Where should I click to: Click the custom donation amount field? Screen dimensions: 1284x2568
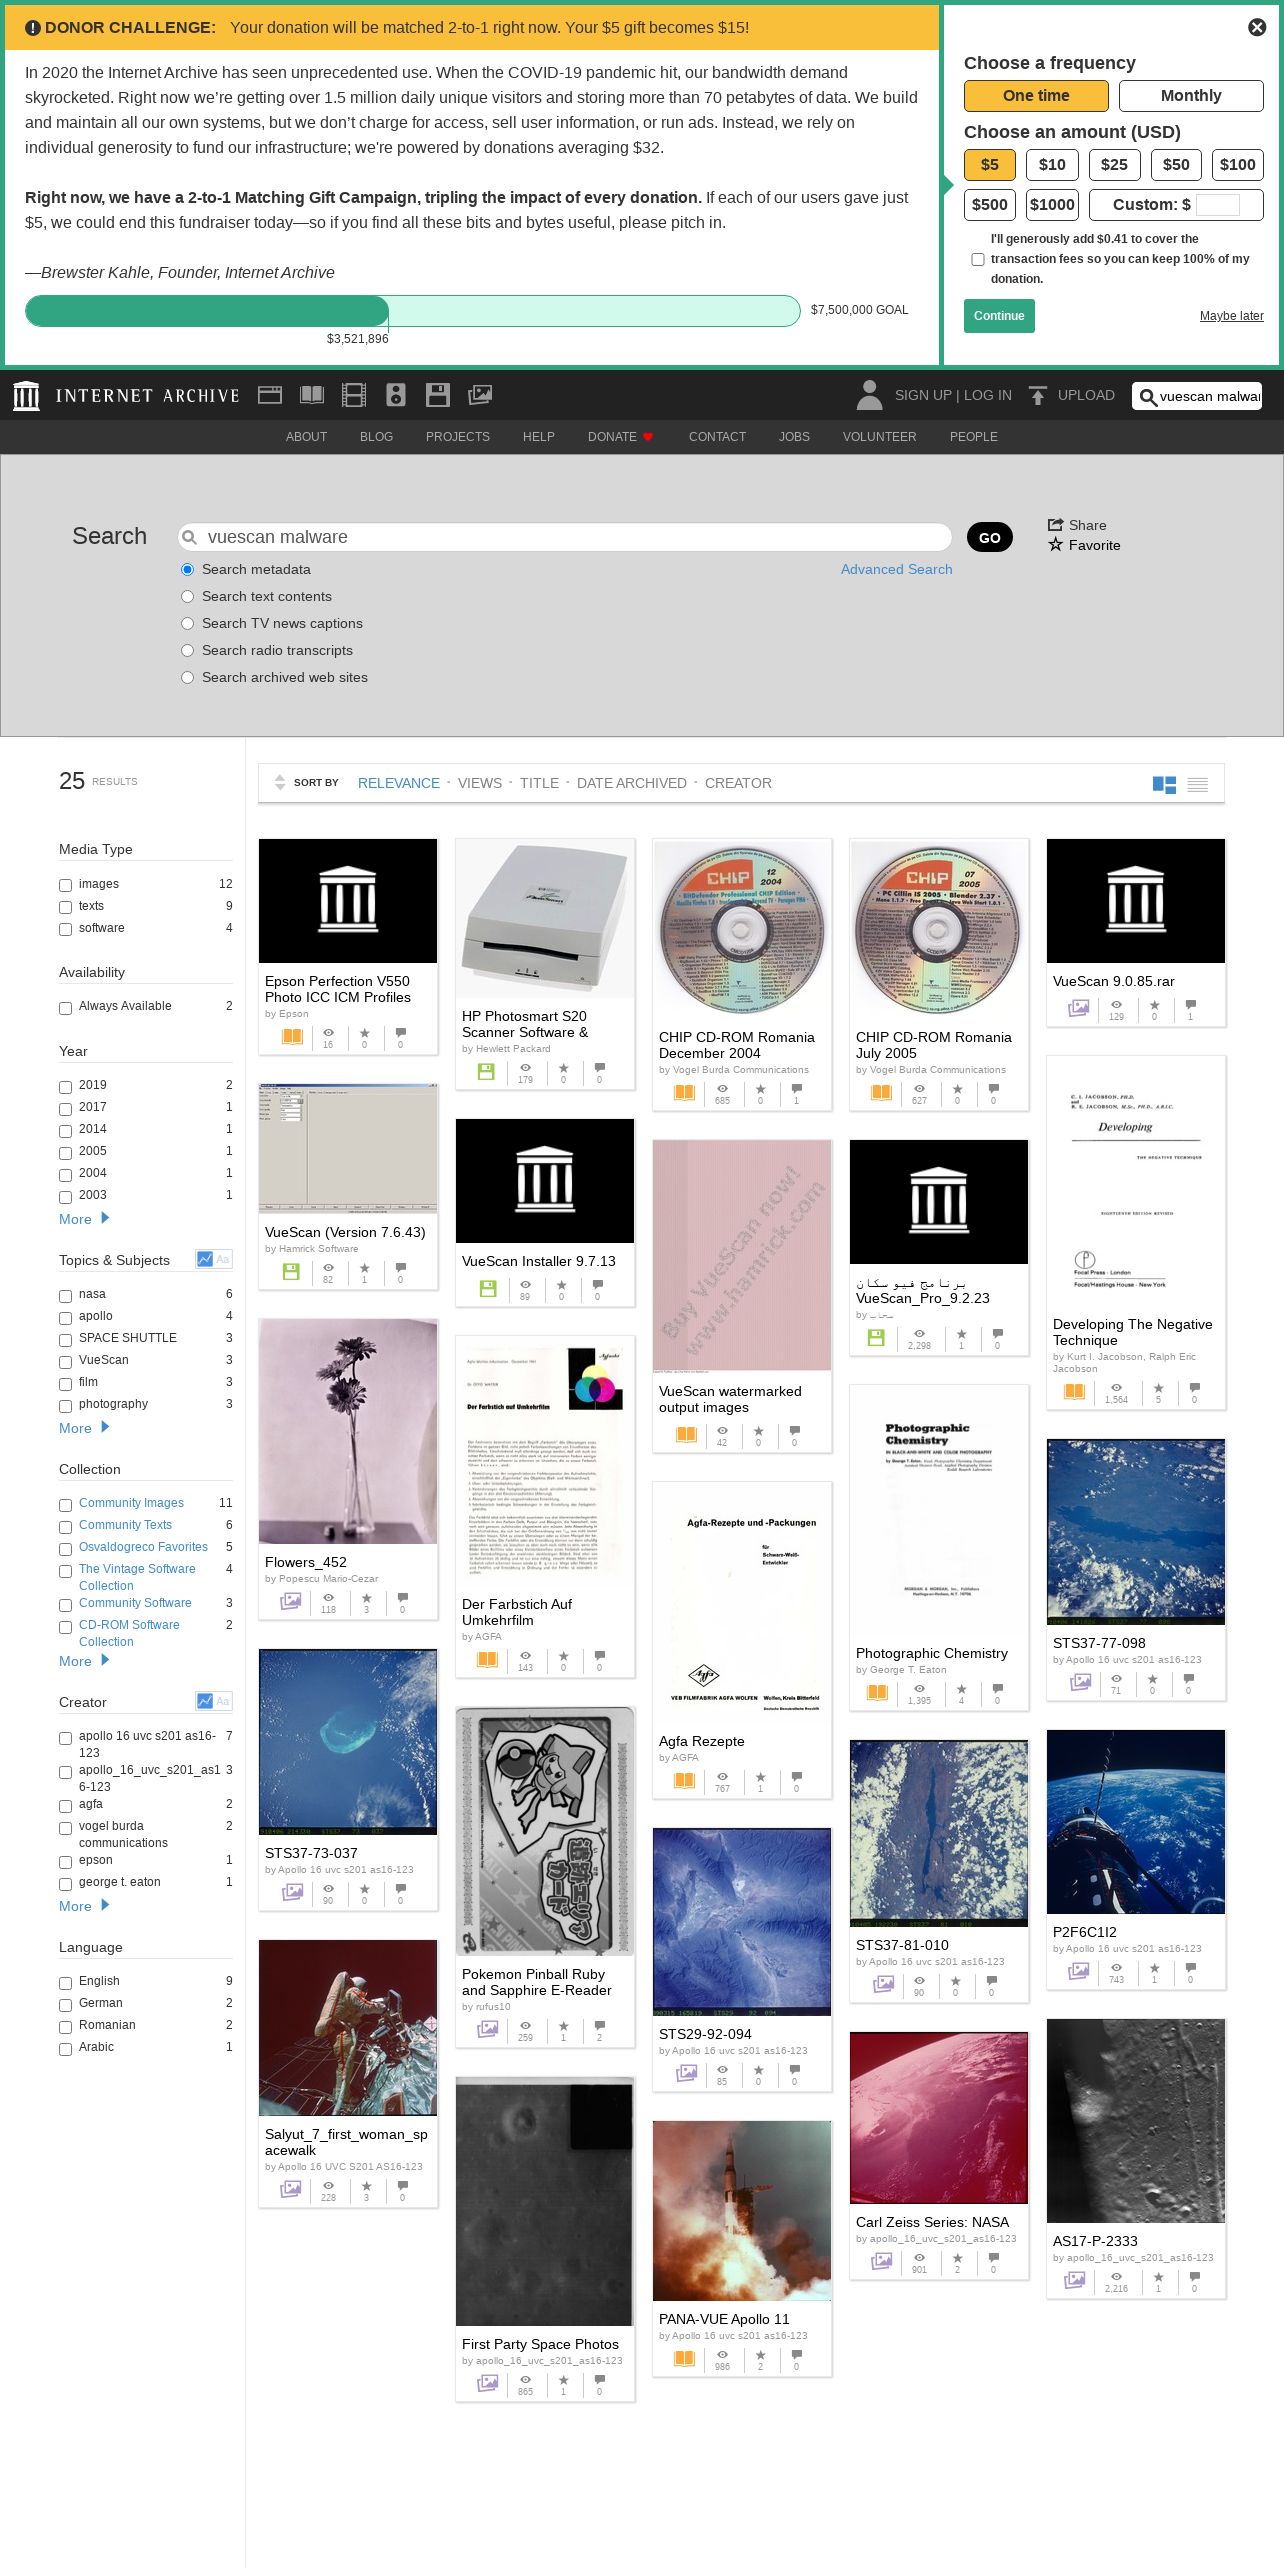(1217, 205)
